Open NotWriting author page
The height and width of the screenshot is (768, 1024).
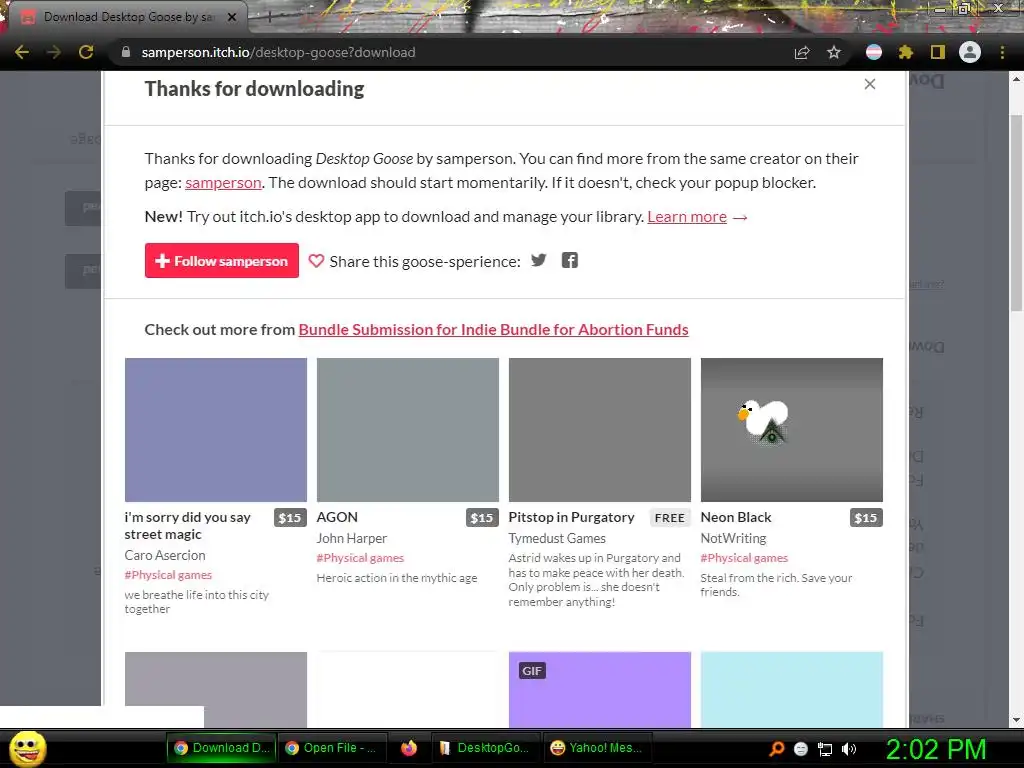coord(733,538)
